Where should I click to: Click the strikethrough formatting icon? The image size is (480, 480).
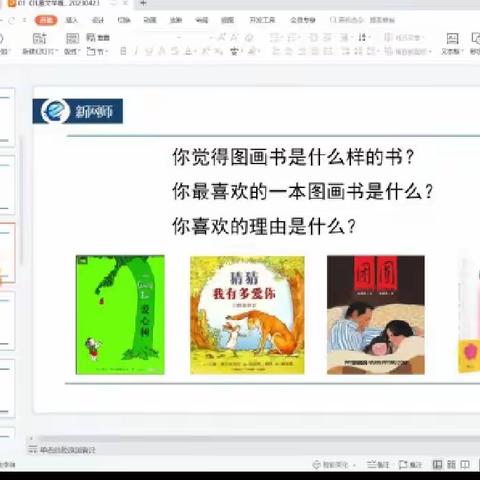175,51
